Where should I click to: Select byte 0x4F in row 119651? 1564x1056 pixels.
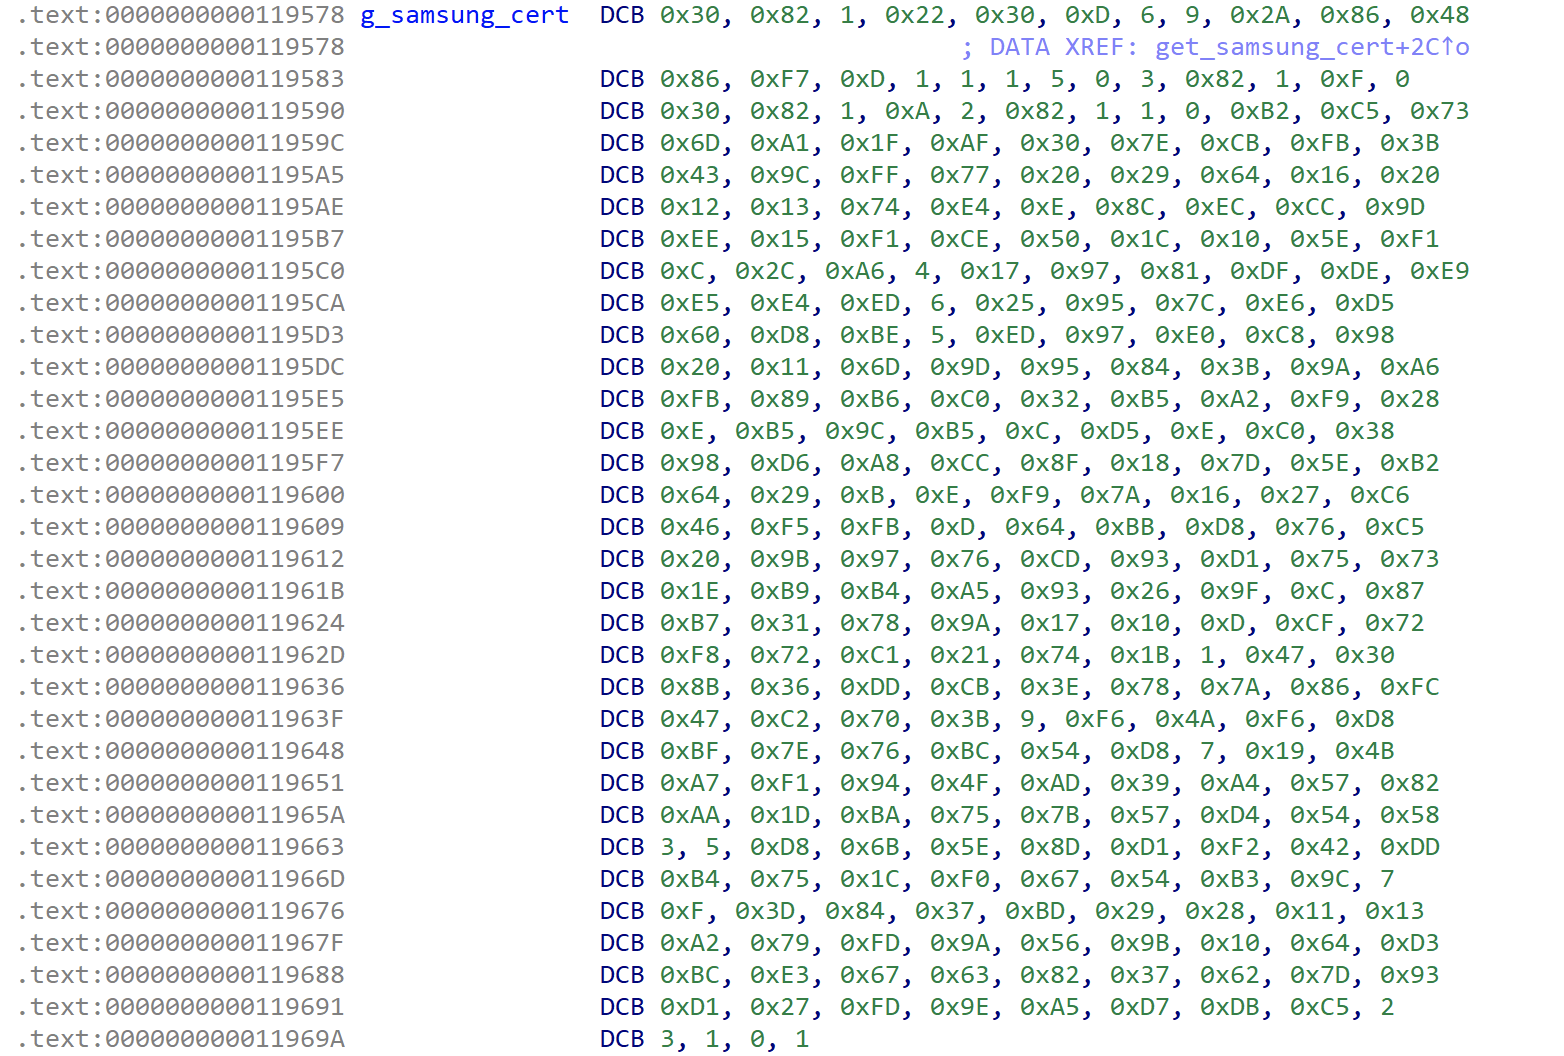(x=960, y=783)
